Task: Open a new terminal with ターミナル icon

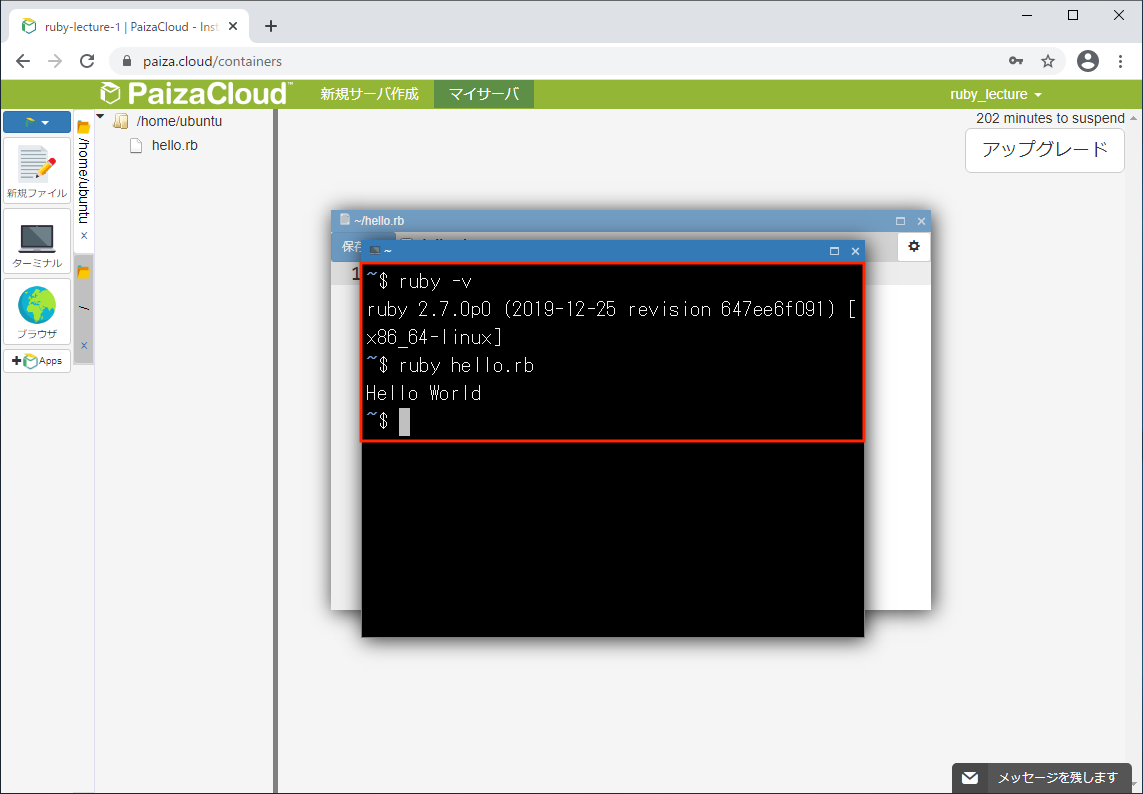Action: pos(37,243)
